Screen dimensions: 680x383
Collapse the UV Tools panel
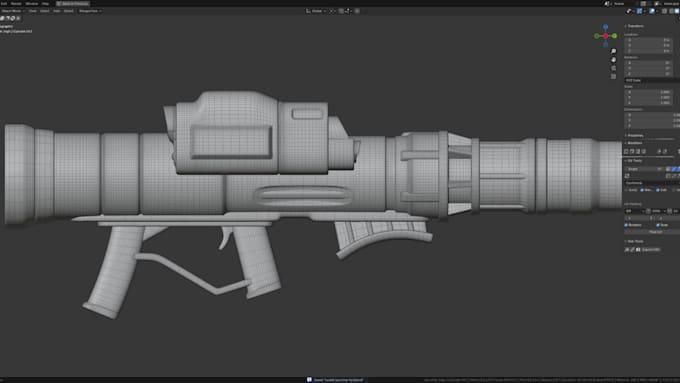coord(634,160)
